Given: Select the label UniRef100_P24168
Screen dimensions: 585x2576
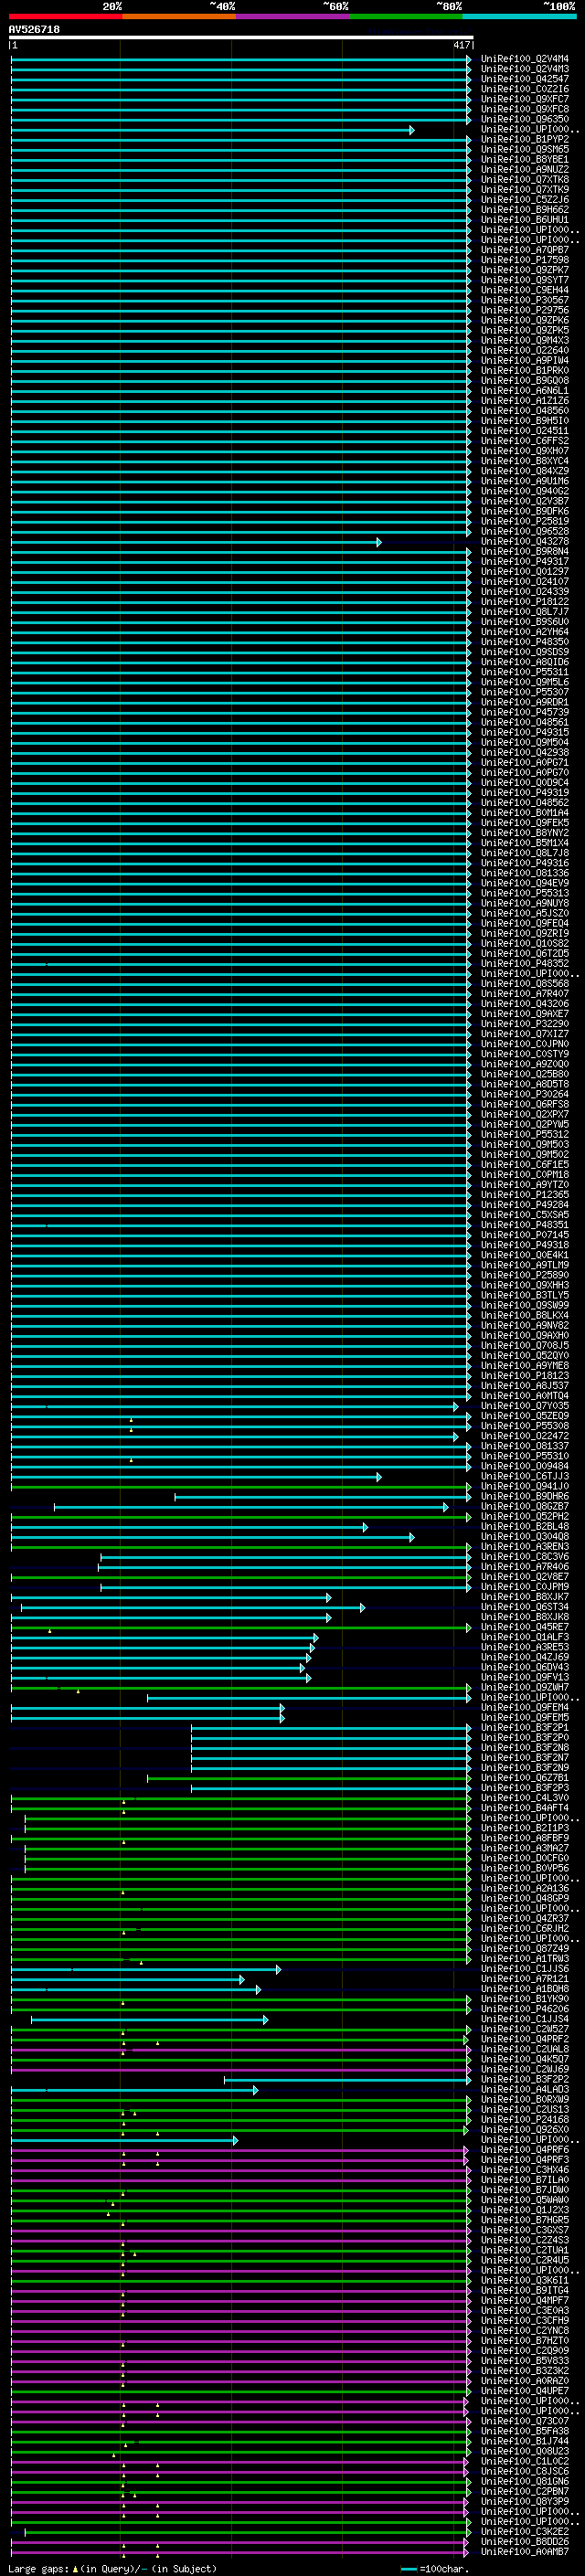Looking at the screenshot, I should point(524,2119).
